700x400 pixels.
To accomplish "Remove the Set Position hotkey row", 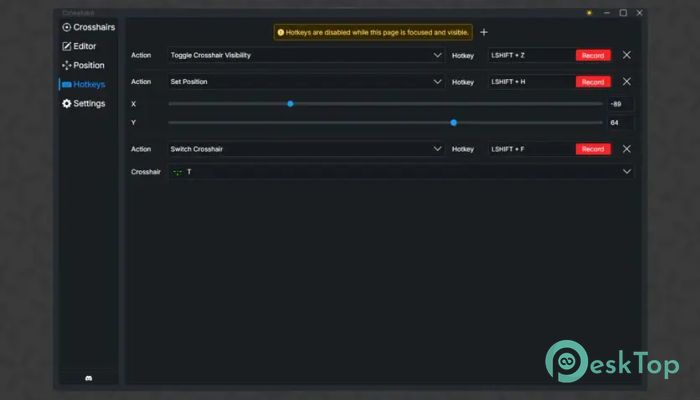I will click(627, 82).
